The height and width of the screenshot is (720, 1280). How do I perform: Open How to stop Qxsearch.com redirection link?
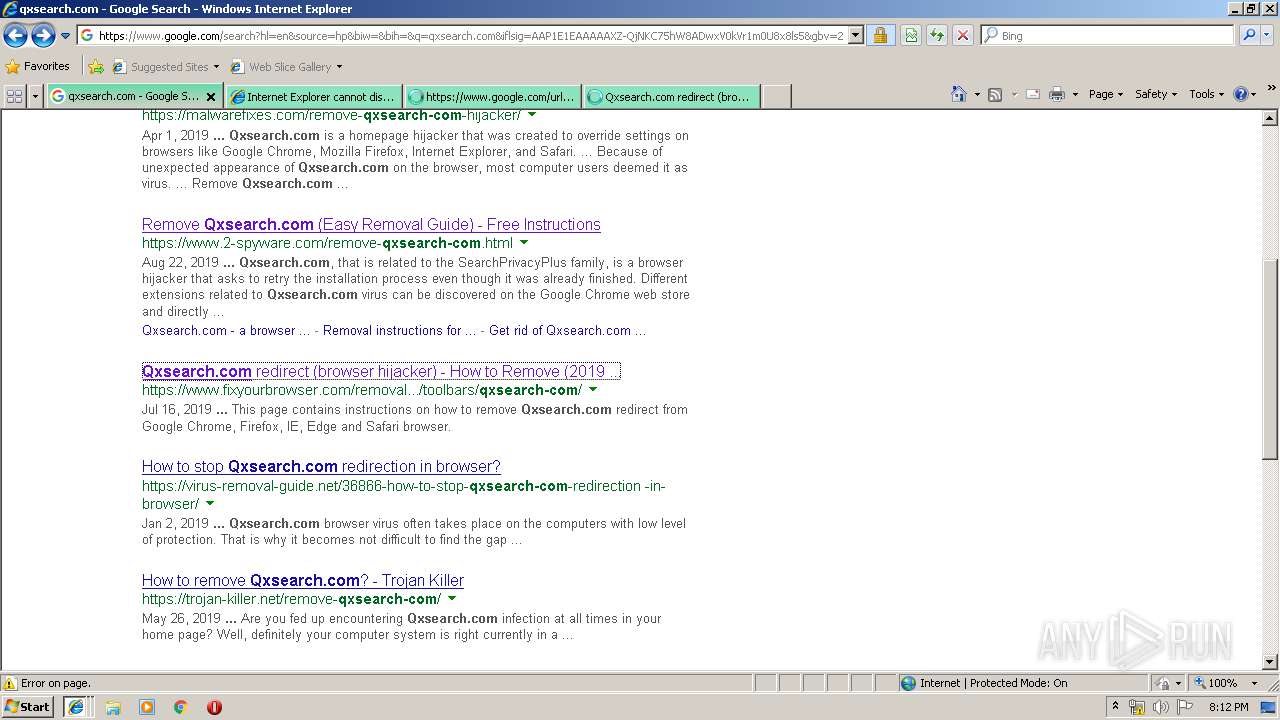(321, 466)
